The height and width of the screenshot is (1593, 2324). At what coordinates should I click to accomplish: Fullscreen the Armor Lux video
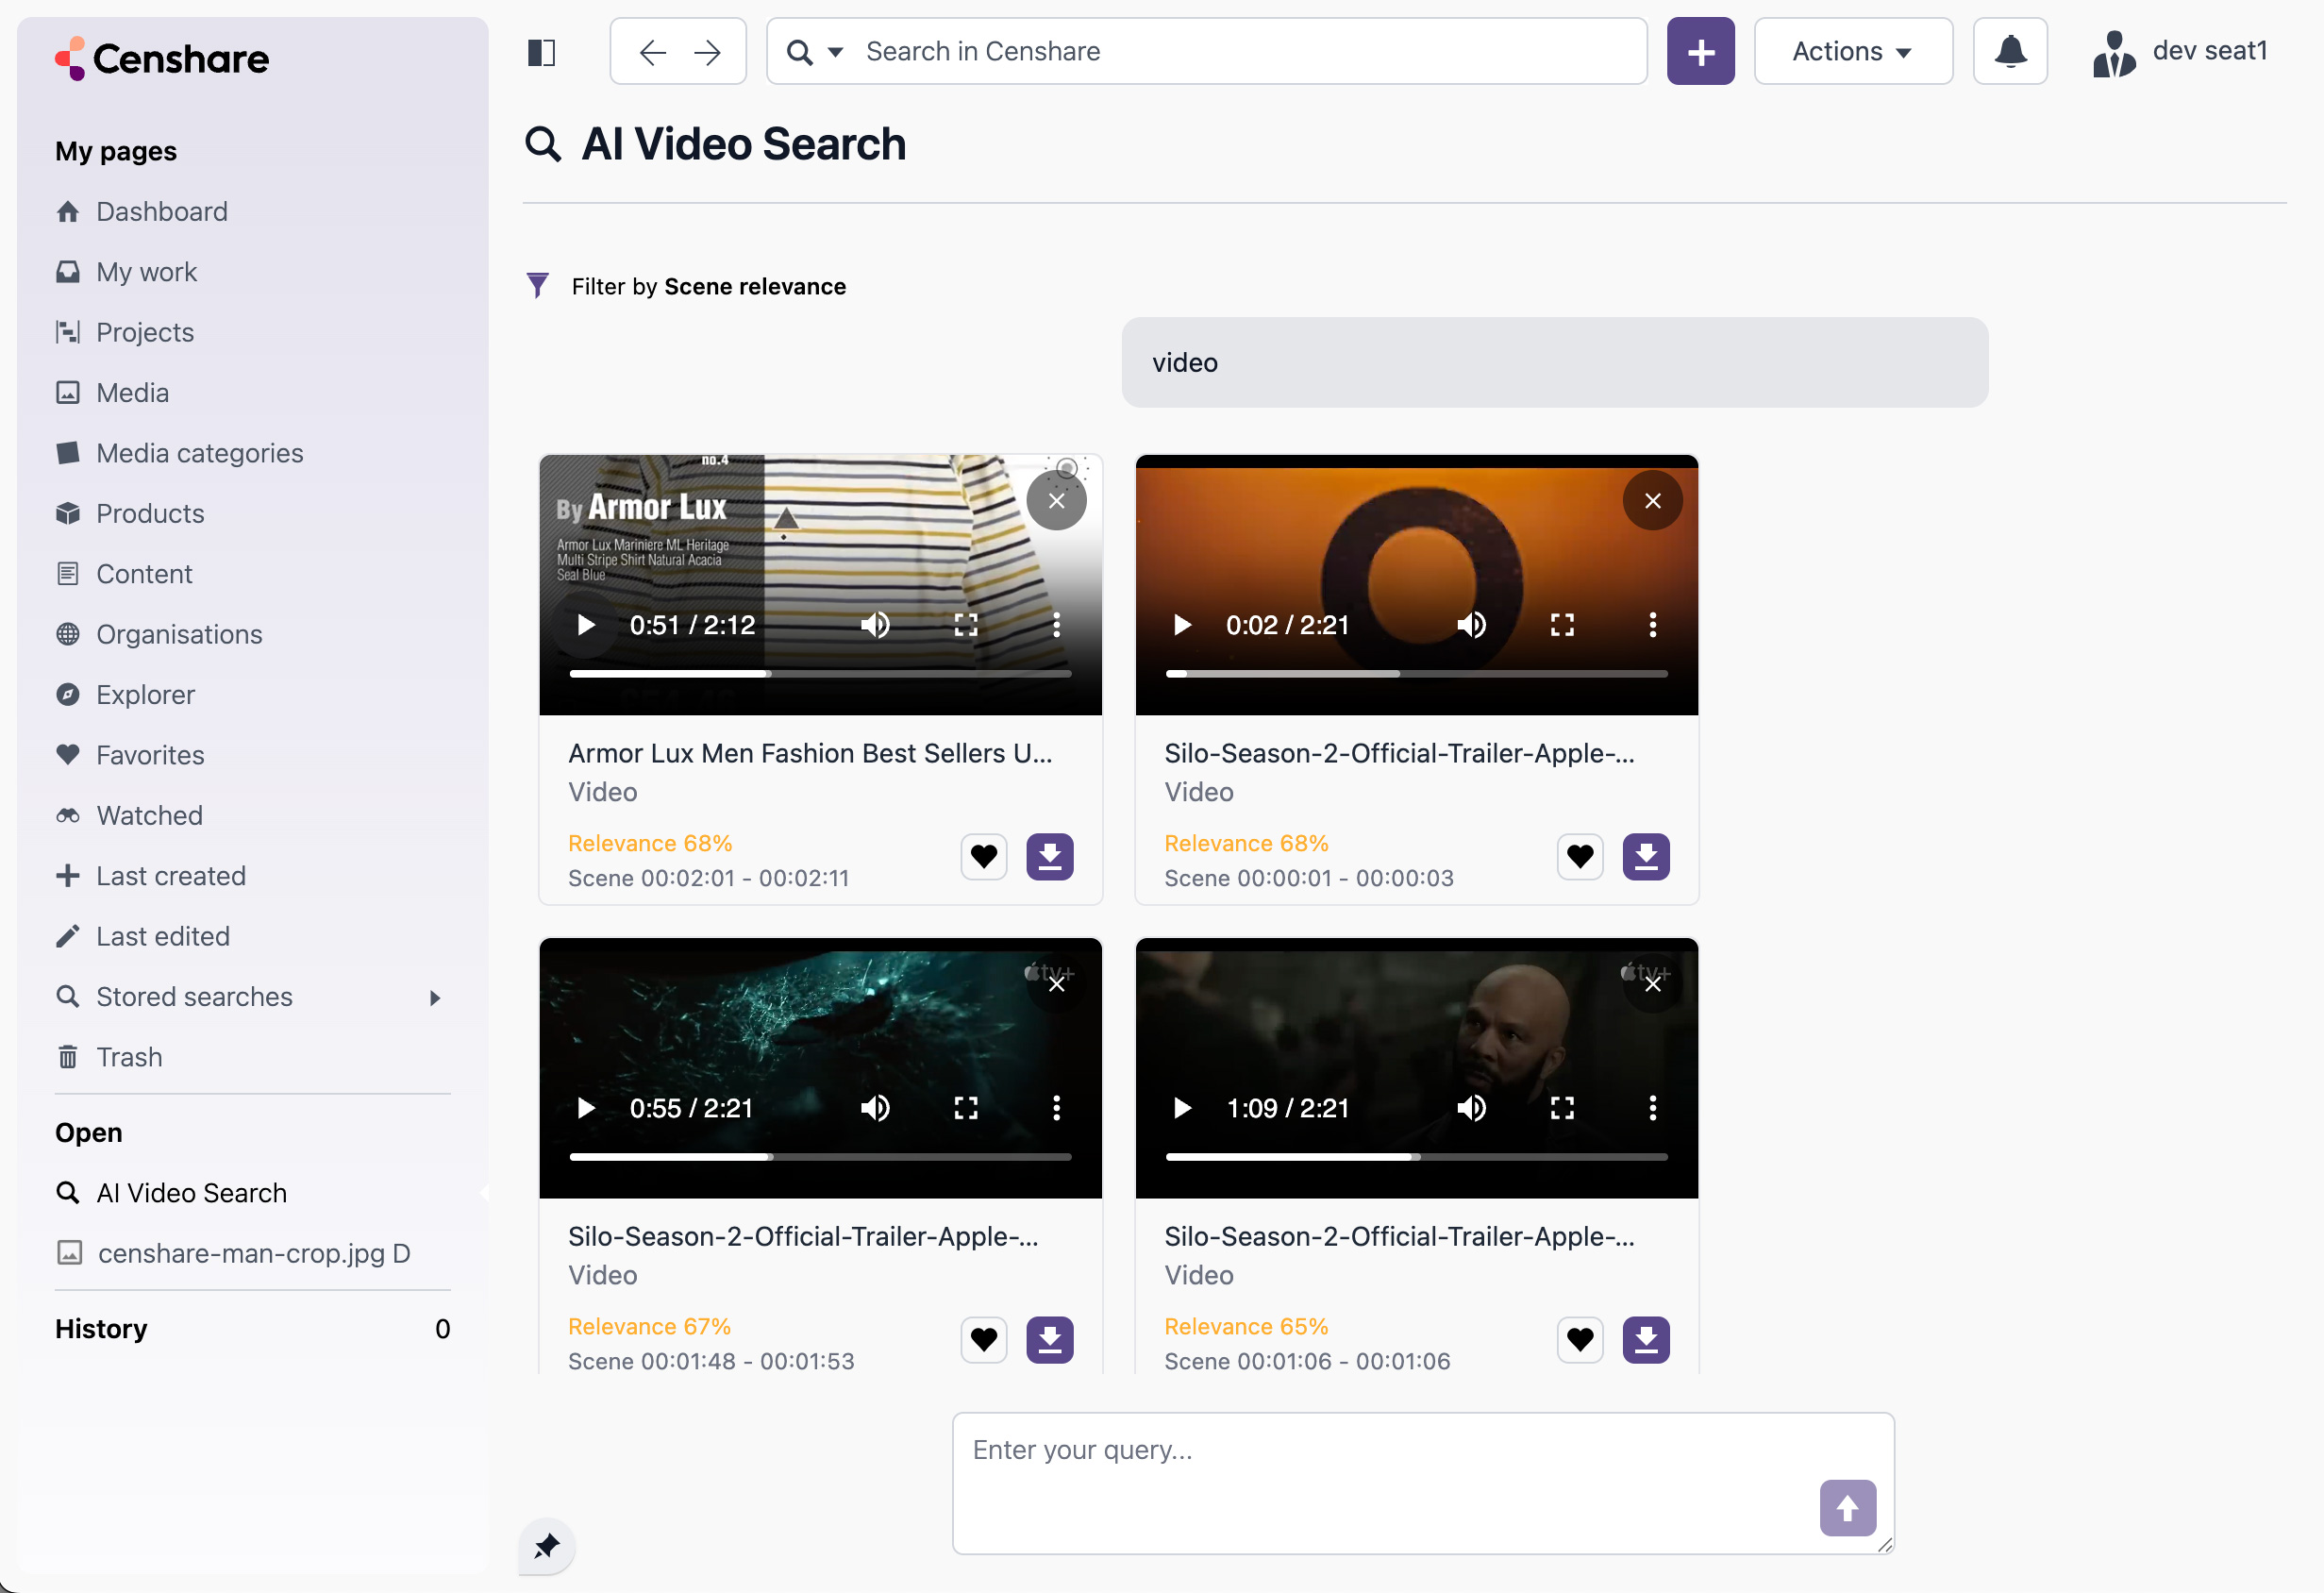point(966,625)
